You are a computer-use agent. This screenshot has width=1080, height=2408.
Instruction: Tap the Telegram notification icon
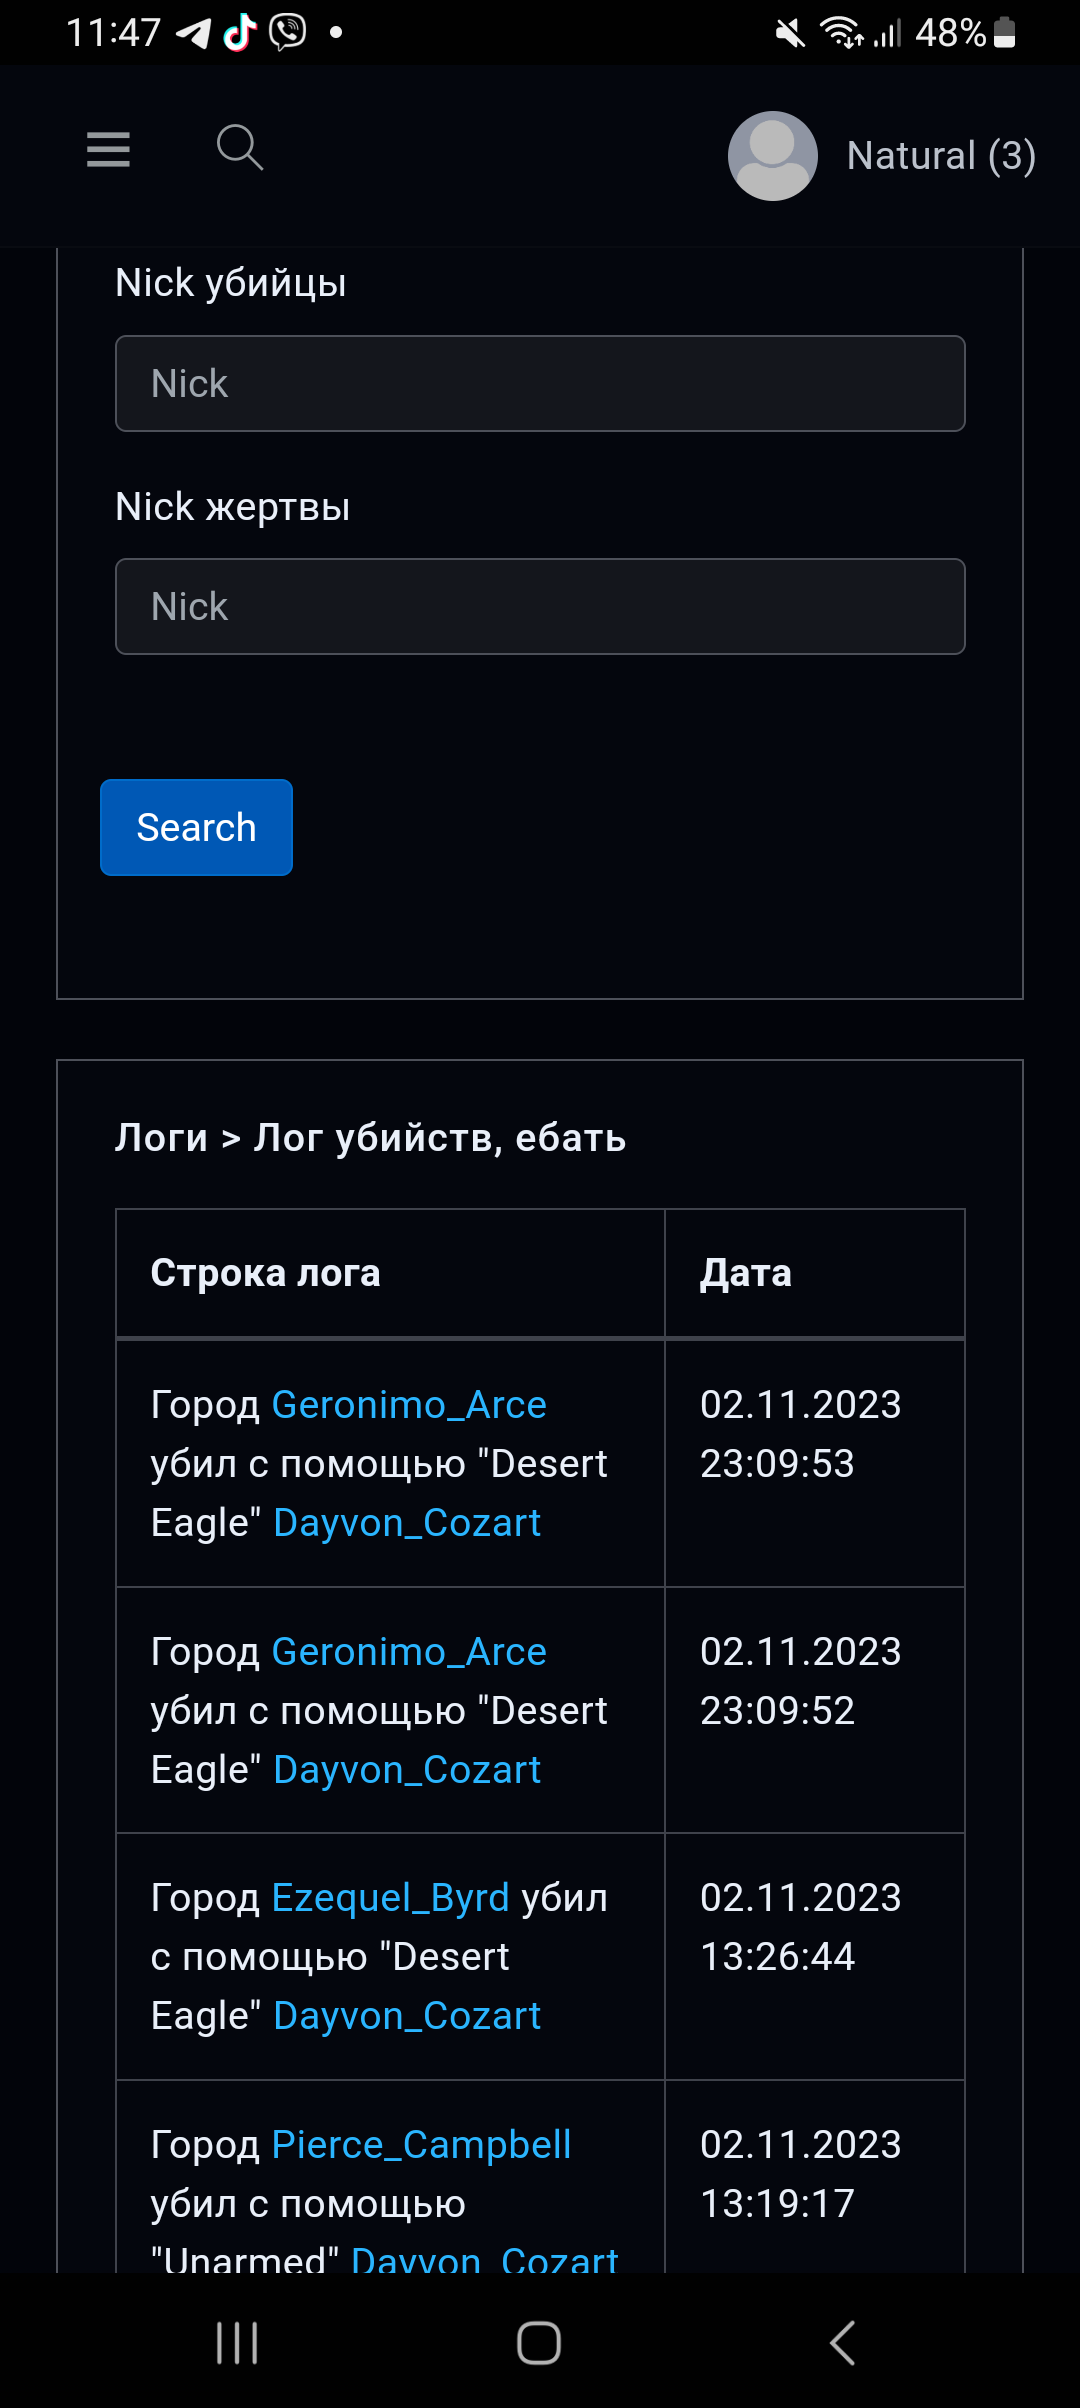194,34
